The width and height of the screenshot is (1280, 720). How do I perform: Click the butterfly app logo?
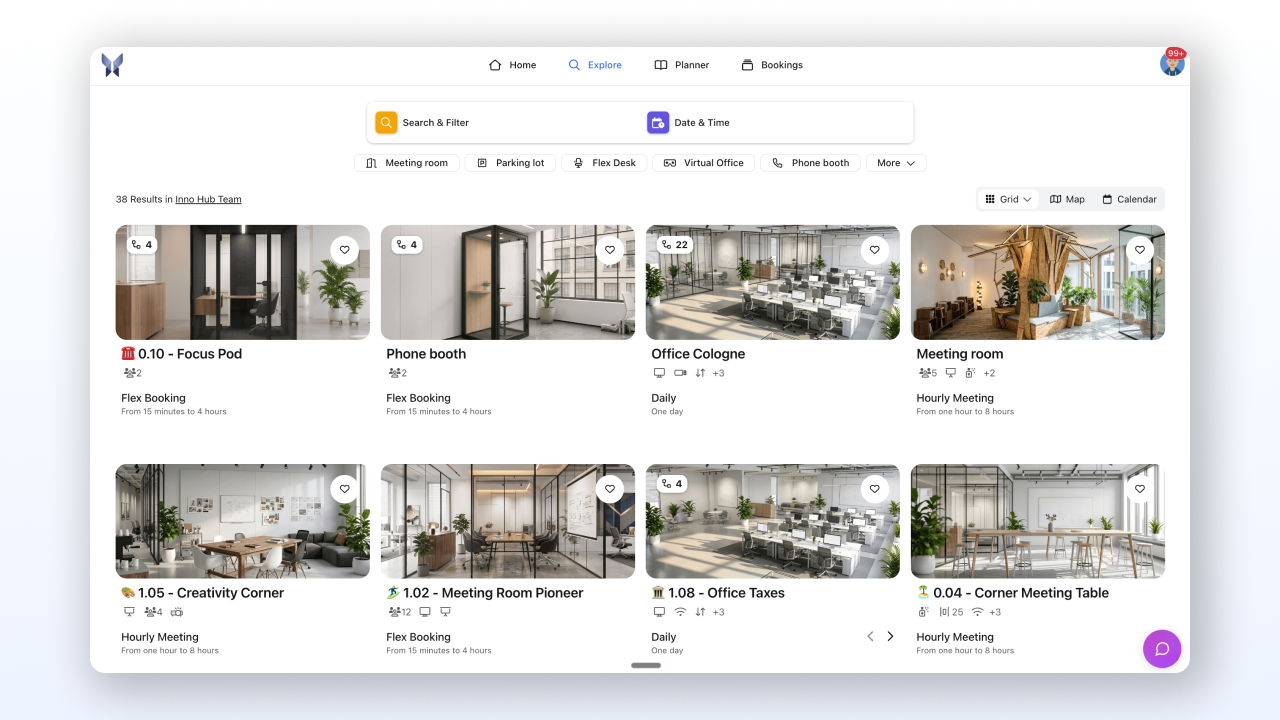[112, 65]
